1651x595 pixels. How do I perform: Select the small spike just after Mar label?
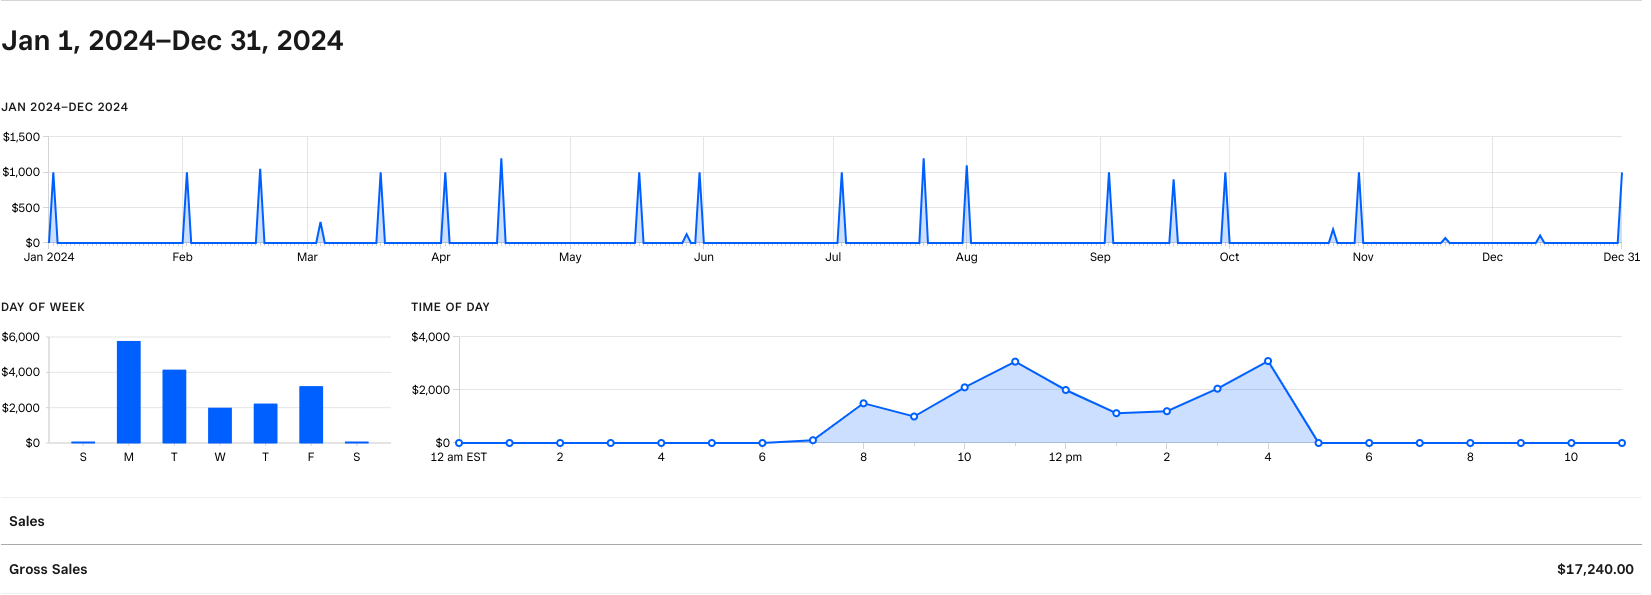tap(320, 224)
